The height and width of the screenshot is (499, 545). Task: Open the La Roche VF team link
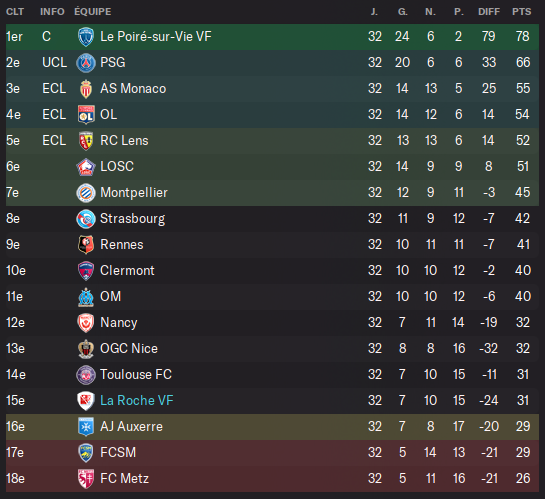coord(137,400)
